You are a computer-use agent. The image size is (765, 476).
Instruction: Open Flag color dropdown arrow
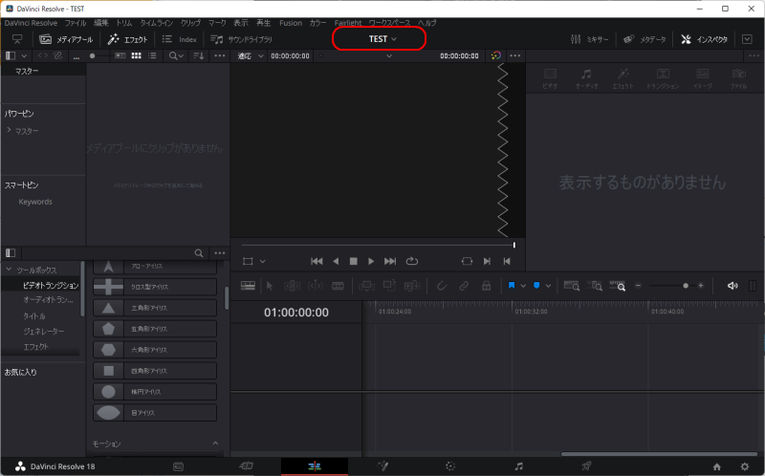pyautogui.click(x=523, y=286)
